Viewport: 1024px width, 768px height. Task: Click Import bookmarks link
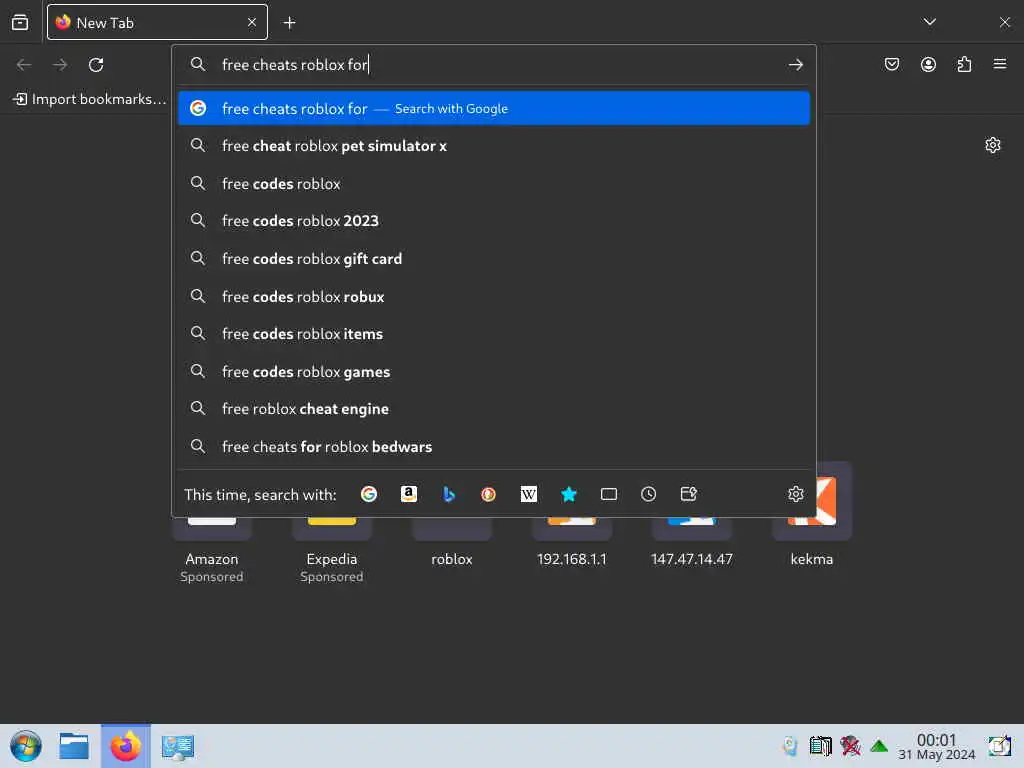pyautogui.click(x=90, y=99)
